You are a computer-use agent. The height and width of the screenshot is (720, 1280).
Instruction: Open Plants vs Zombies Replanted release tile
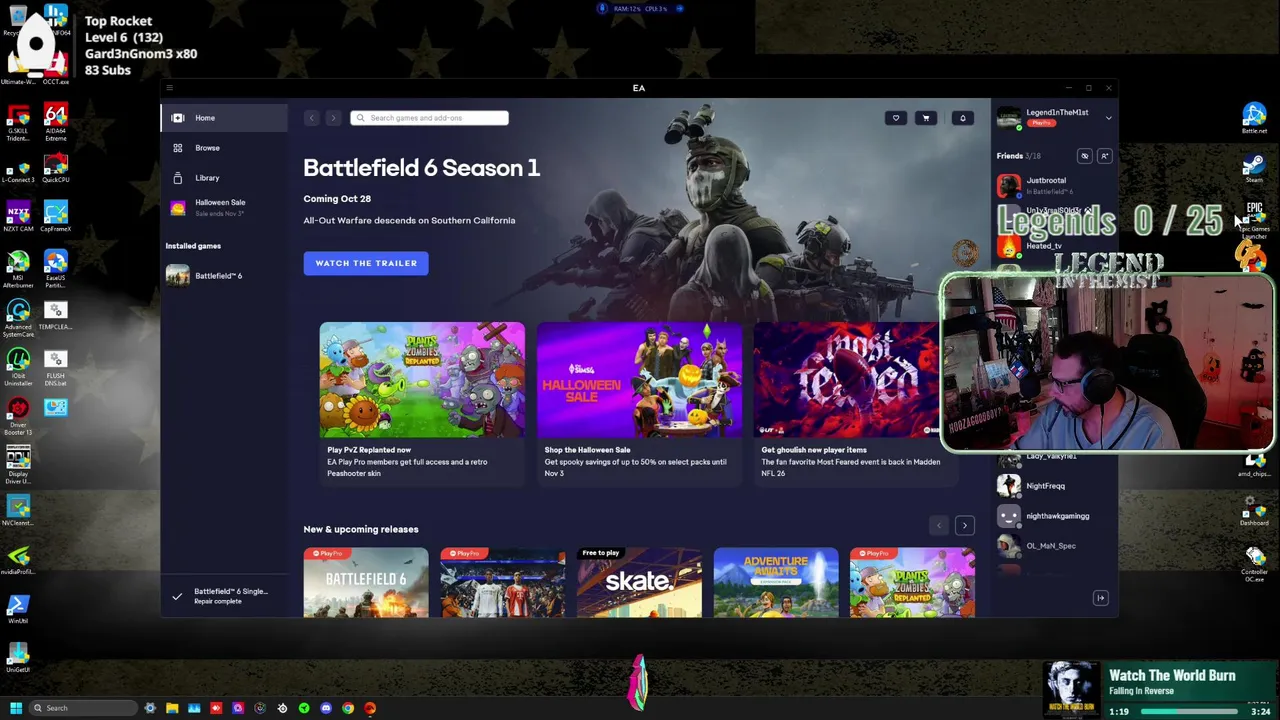coord(912,582)
